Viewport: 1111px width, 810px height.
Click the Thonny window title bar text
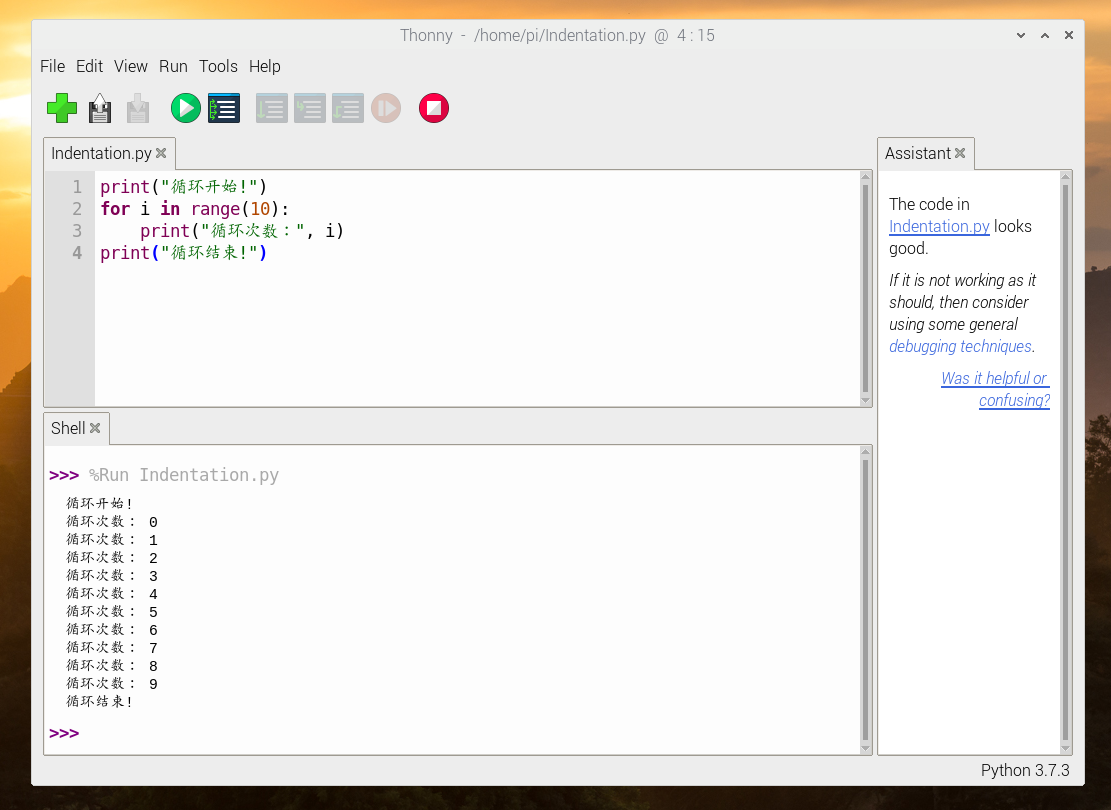[x=558, y=35]
